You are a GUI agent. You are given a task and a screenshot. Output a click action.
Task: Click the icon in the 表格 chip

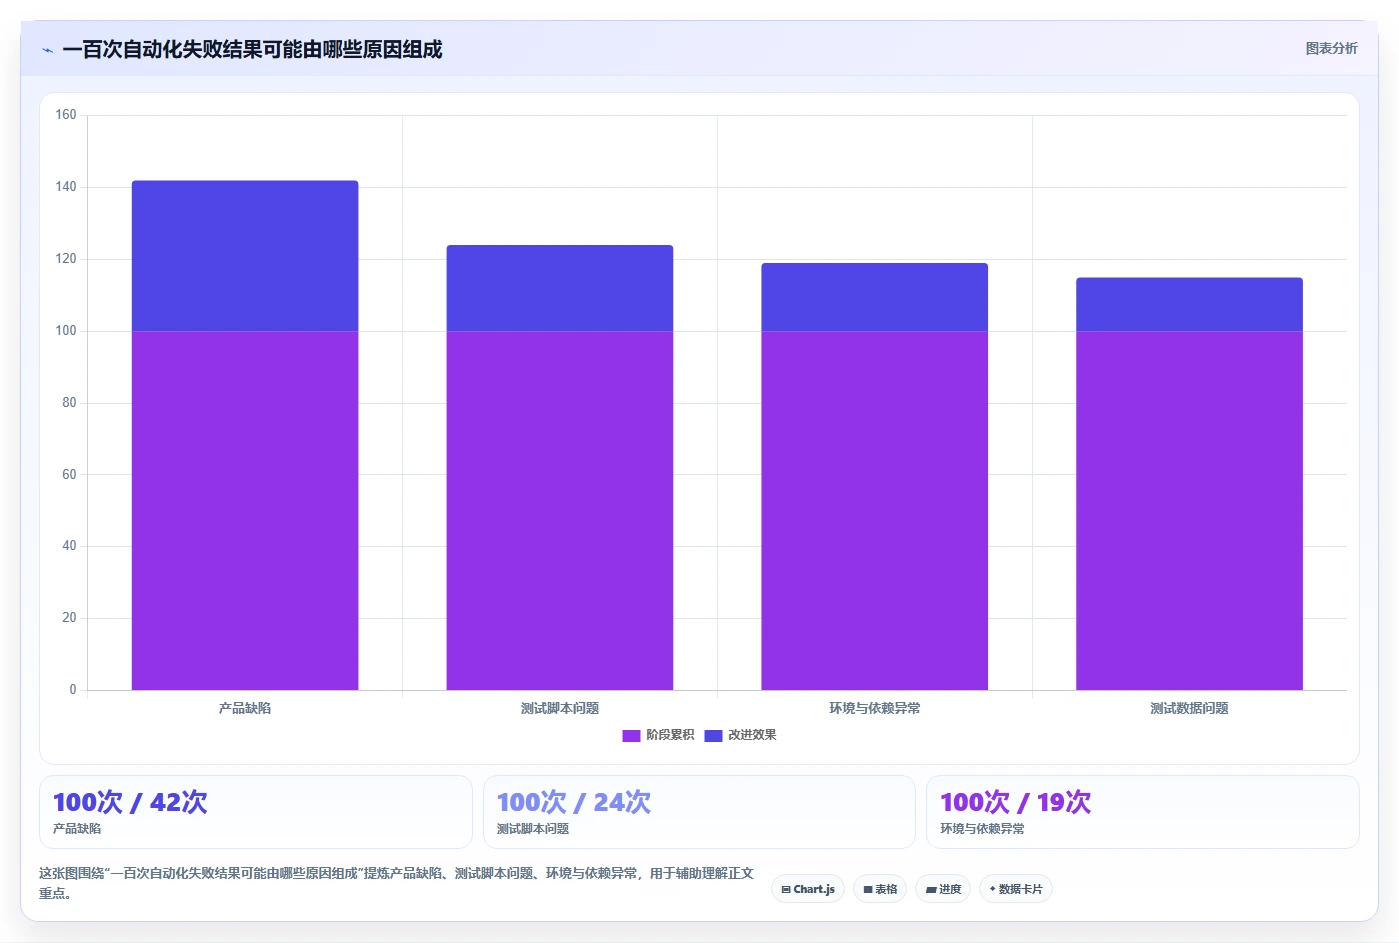click(x=868, y=889)
